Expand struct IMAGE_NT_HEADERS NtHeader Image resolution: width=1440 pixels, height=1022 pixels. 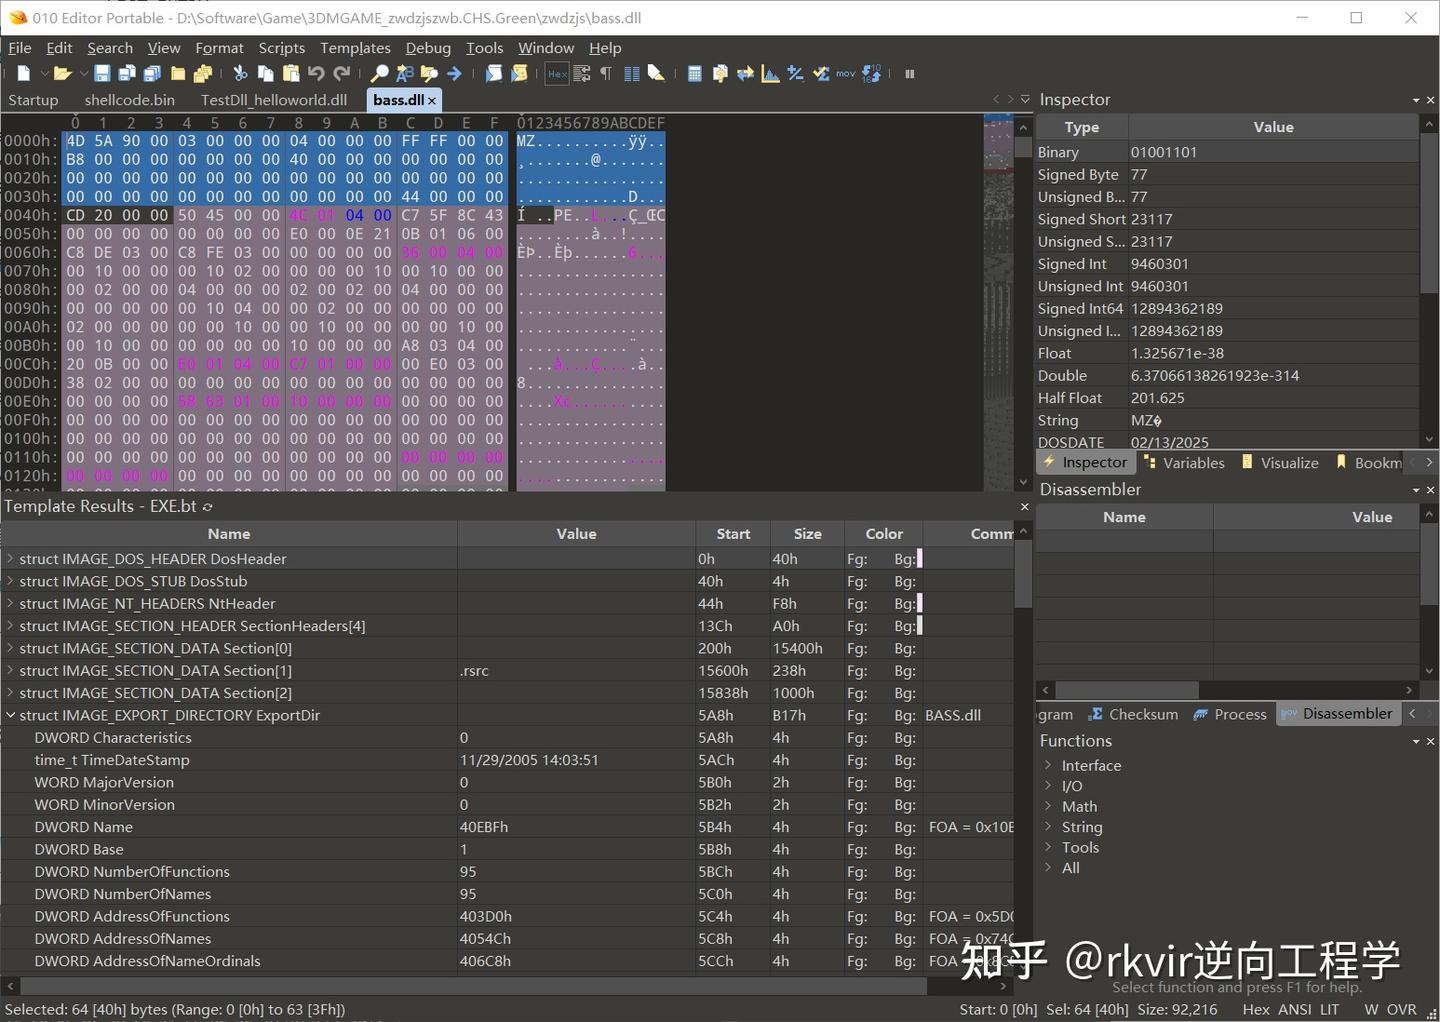(x=11, y=603)
